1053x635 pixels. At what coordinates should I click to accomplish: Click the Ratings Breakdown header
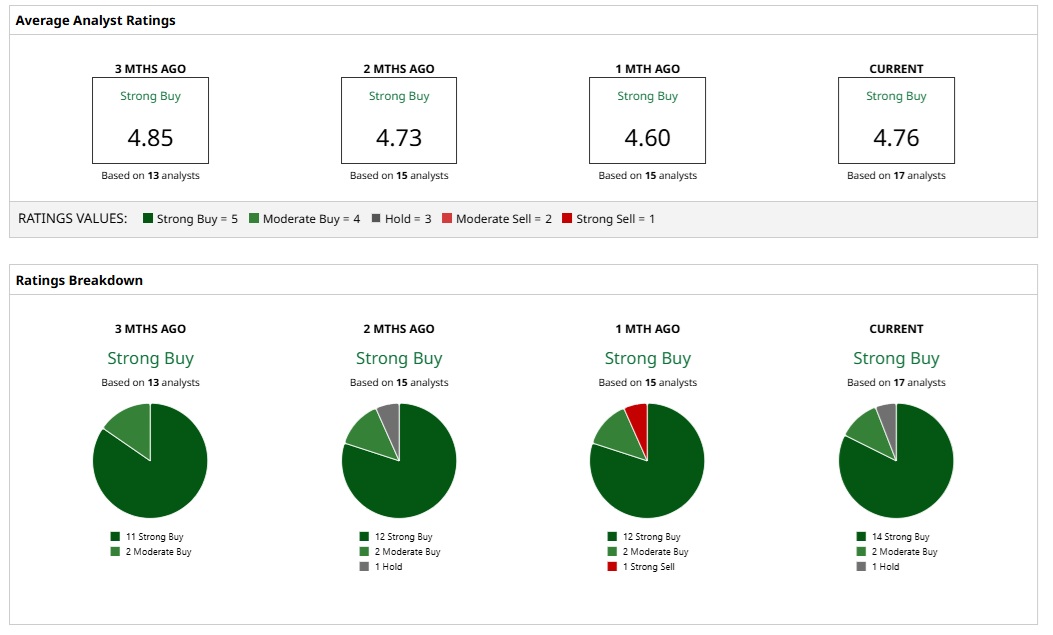click(79, 280)
